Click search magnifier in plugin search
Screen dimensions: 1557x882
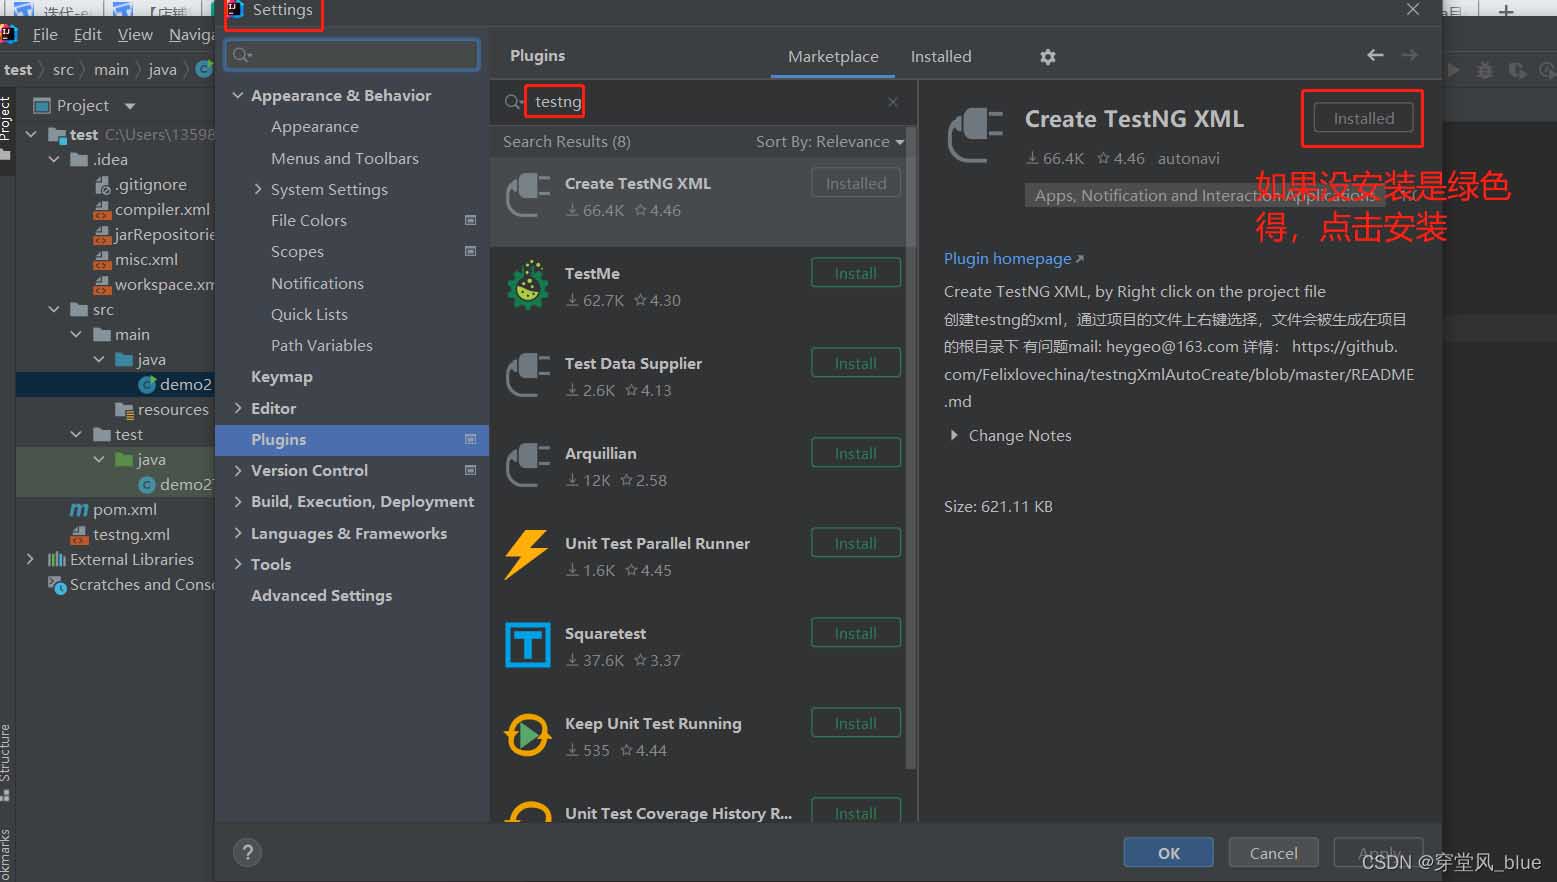[513, 102]
